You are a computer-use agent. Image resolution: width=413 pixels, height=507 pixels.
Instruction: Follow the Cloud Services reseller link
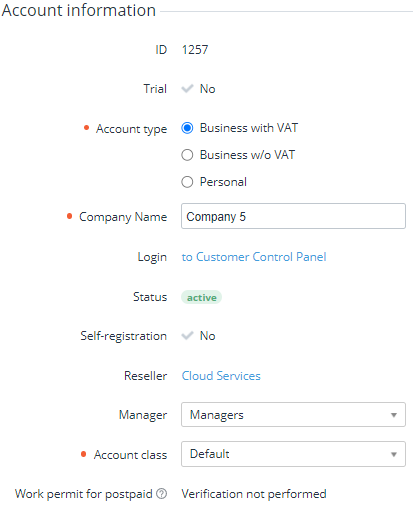point(221,376)
